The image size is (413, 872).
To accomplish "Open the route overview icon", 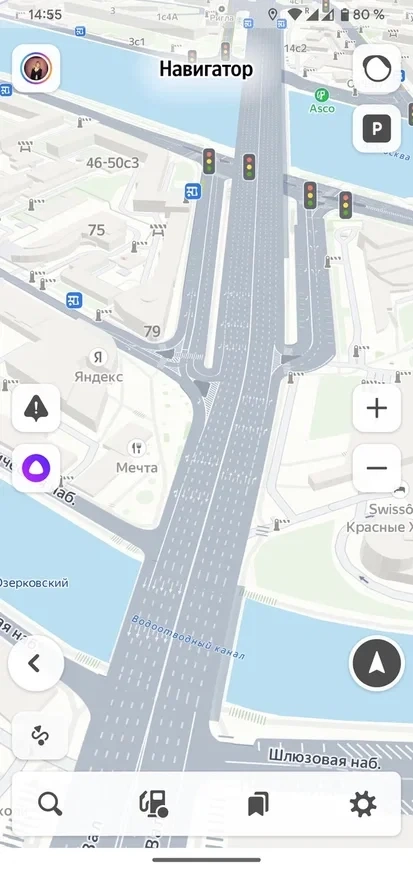I will coord(40,736).
